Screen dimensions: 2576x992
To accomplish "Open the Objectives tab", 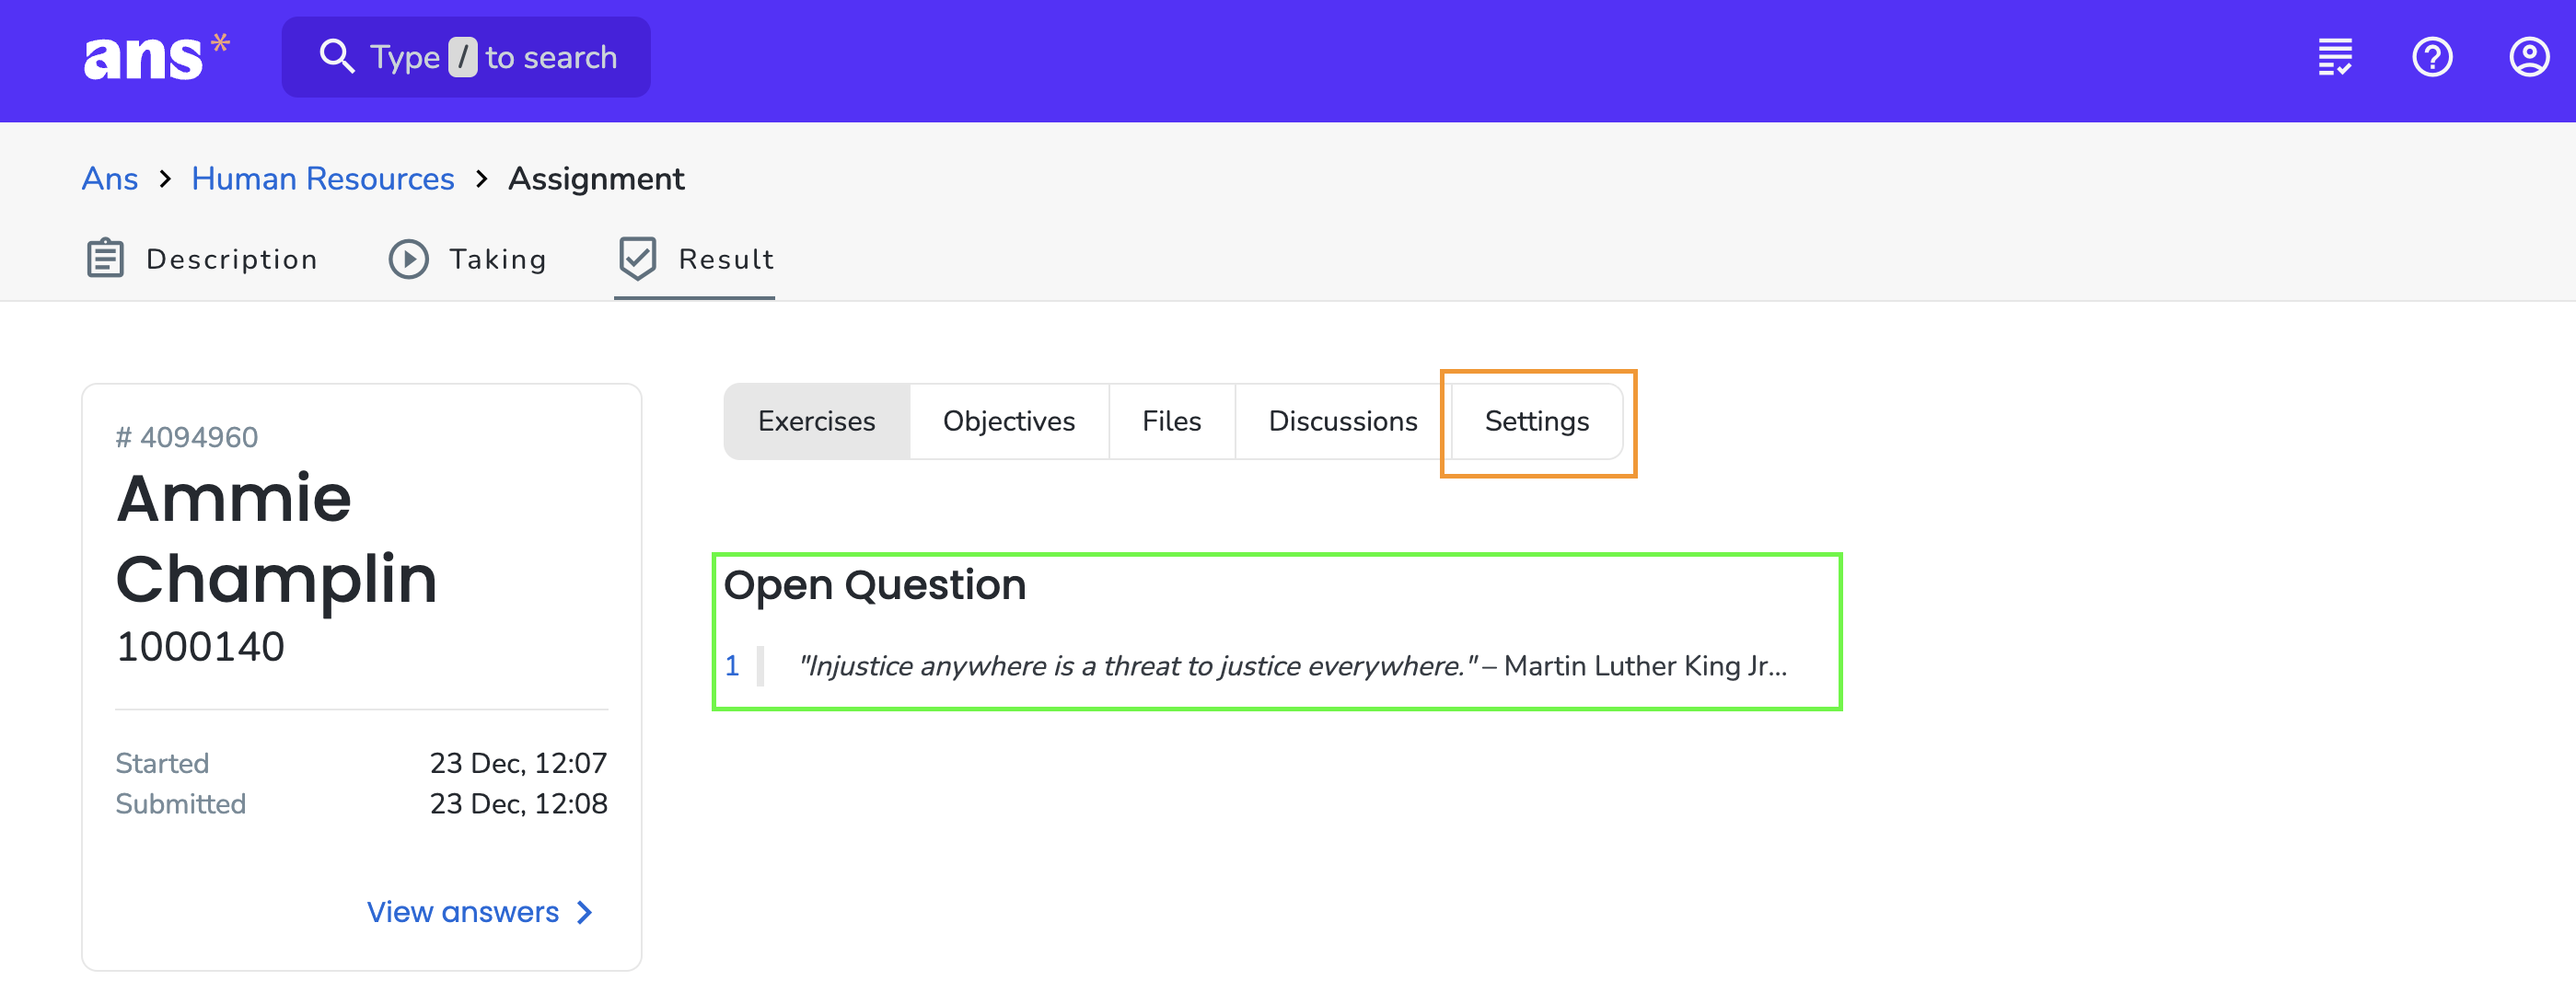I will (1008, 421).
